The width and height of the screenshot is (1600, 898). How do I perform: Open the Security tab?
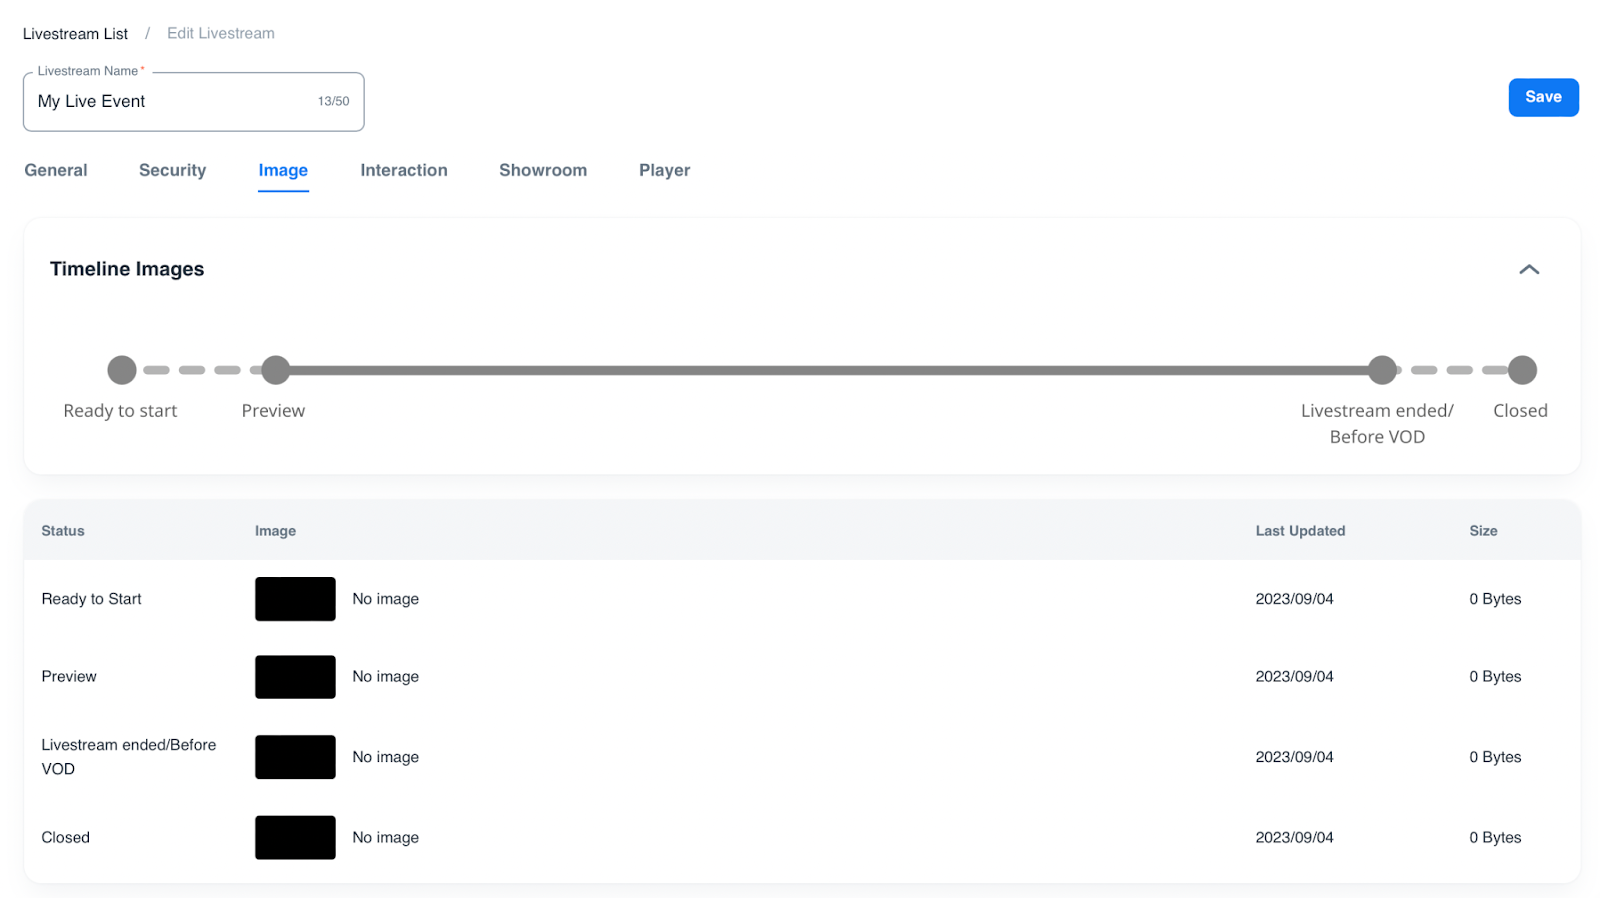pyautogui.click(x=172, y=170)
